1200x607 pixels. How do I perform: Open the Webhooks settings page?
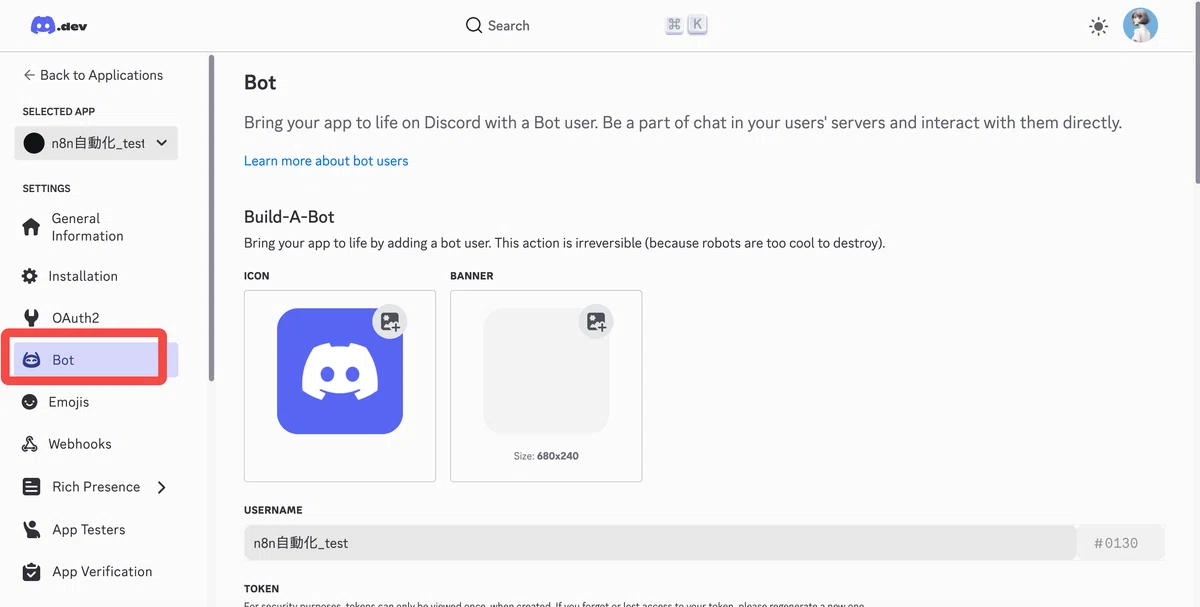coord(97,444)
